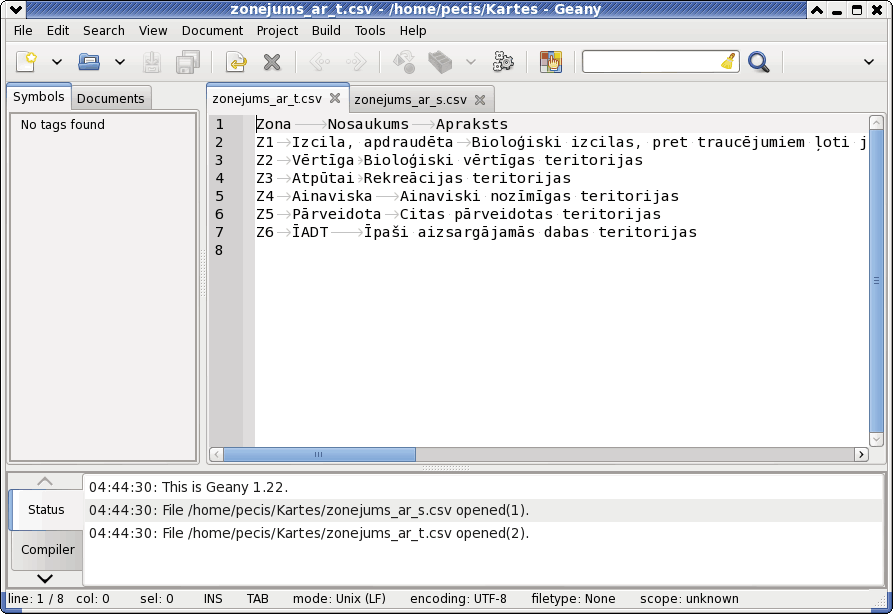
Task: Clear the search field with broom icon
Action: click(728, 62)
